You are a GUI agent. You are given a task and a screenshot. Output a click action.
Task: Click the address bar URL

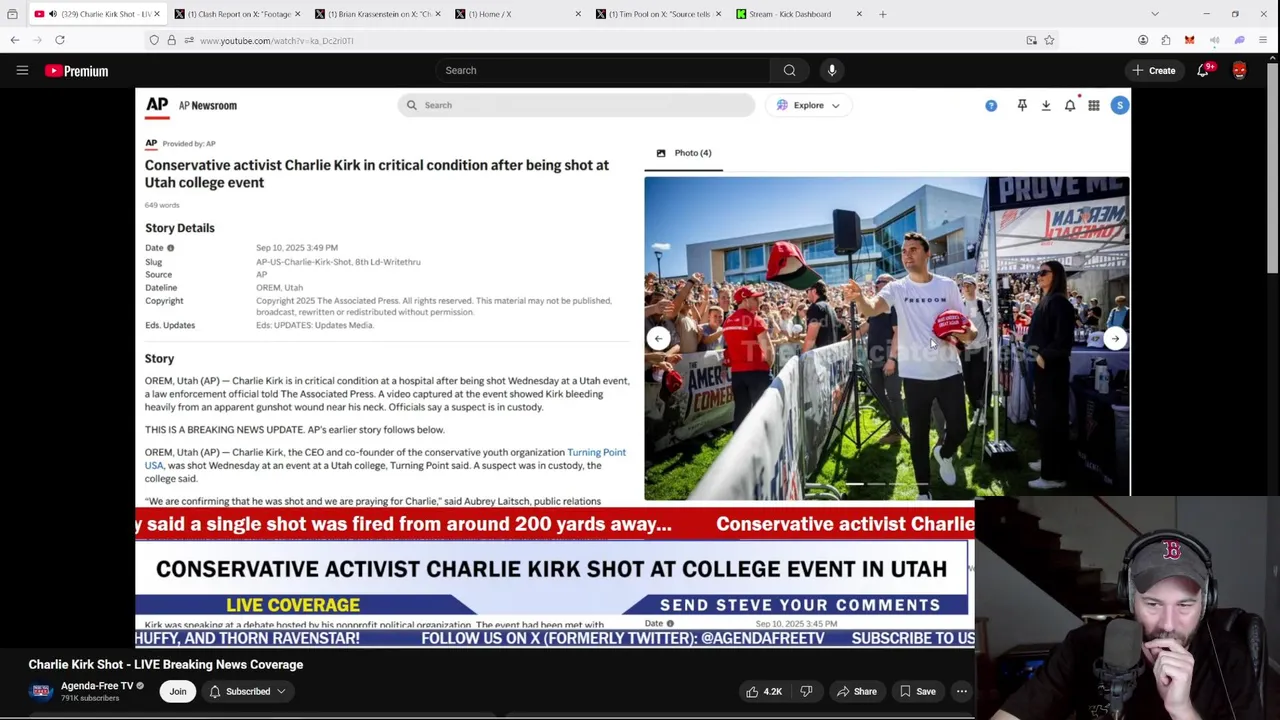pyautogui.click(x=276, y=41)
